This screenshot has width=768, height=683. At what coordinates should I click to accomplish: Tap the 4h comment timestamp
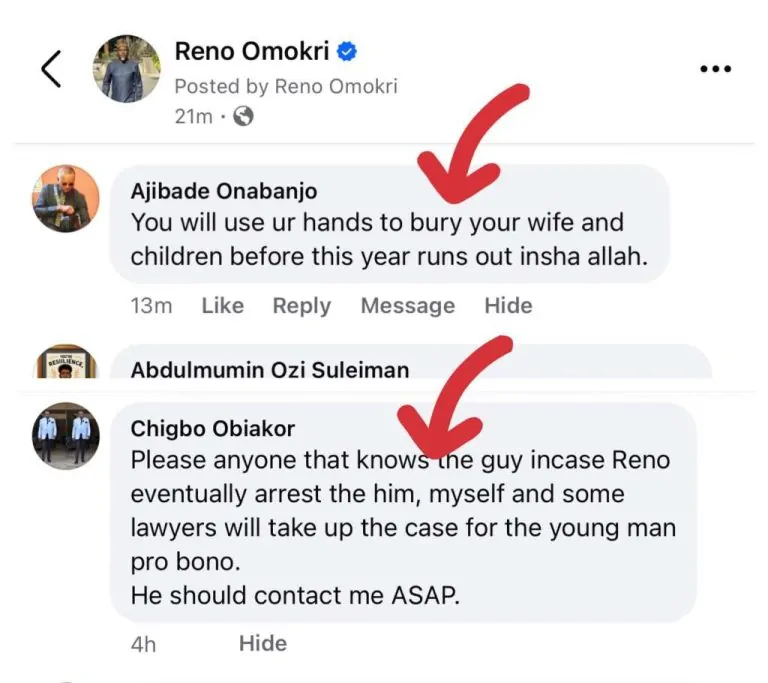(x=144, y=645)
